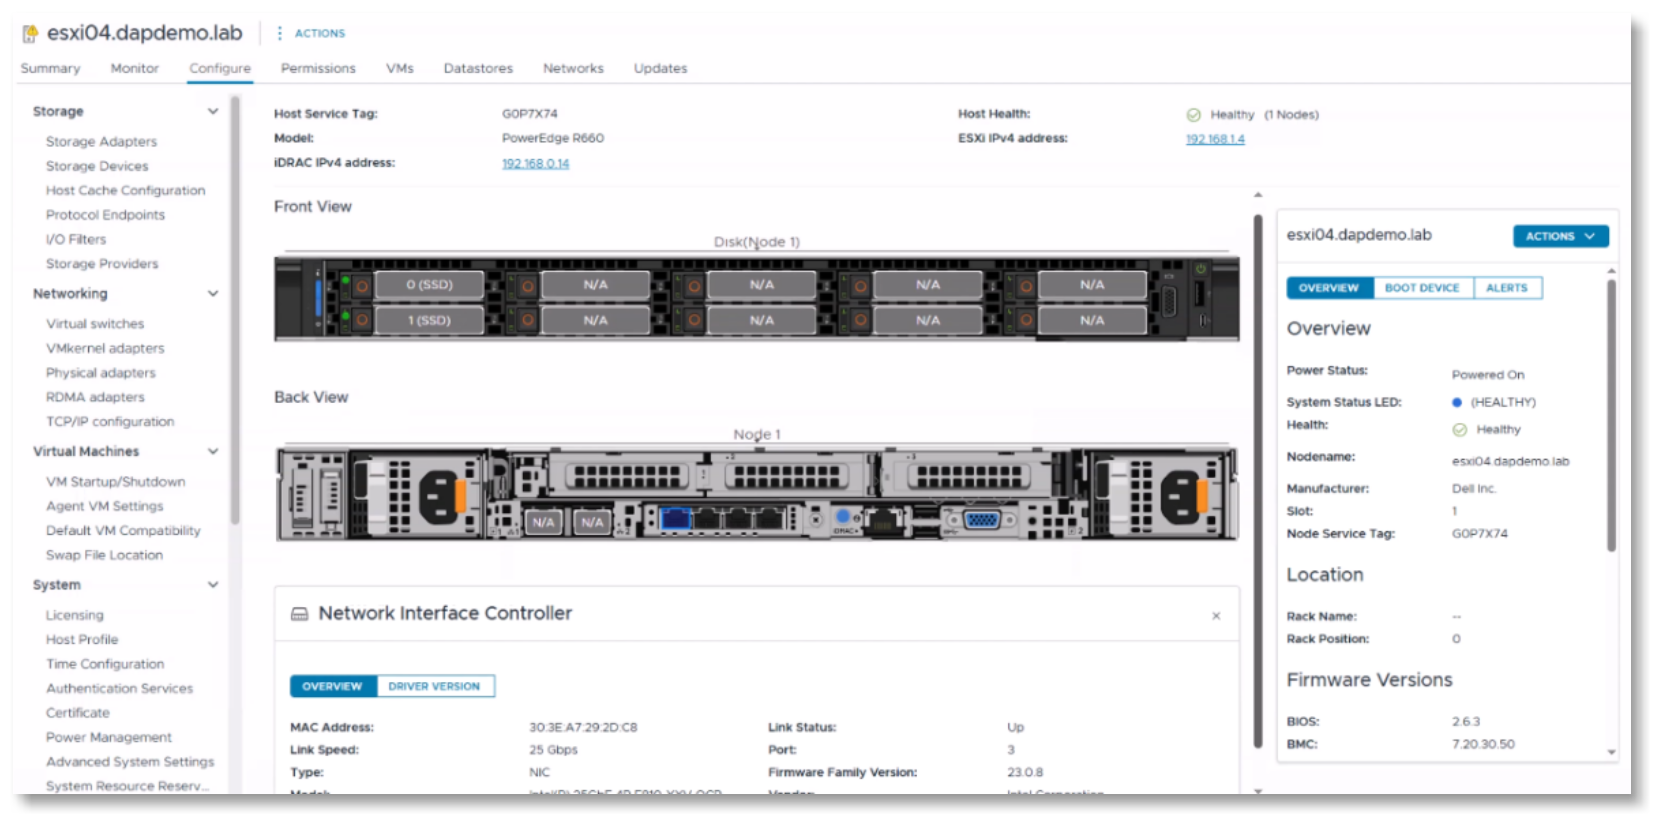Switch to ALERTS tab
The width and height of the screenshot is (1663, 825).
tap(1507, 288)
